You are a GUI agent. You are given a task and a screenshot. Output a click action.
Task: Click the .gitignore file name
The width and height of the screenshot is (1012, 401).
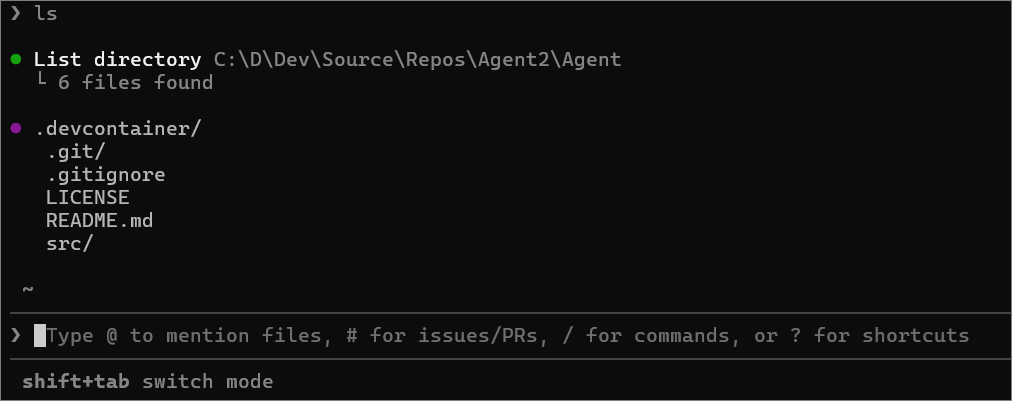point(106,175)
